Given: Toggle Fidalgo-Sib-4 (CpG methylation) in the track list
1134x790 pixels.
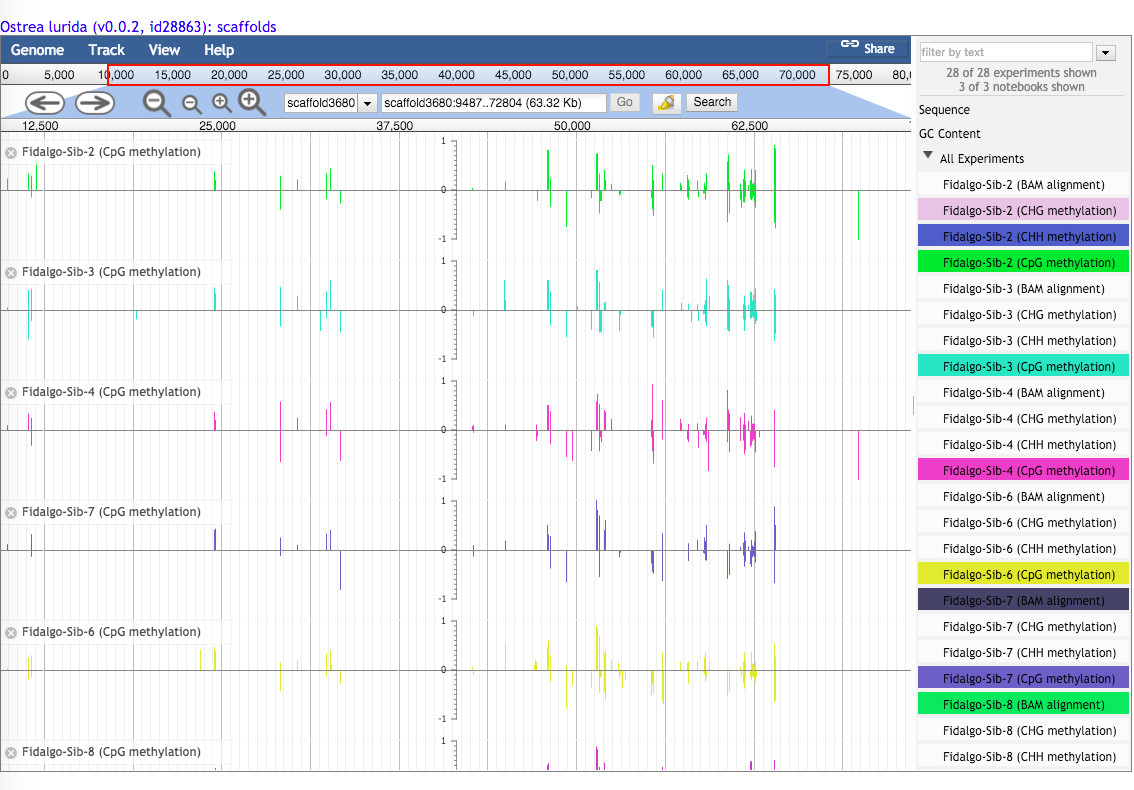Looking at the screenshot, I should pos(1023,471).
